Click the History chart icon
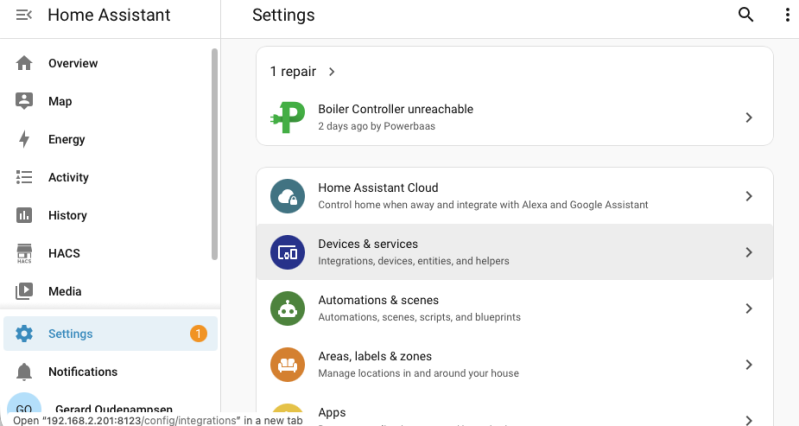The image size is (799, 426). click(24, 215)
